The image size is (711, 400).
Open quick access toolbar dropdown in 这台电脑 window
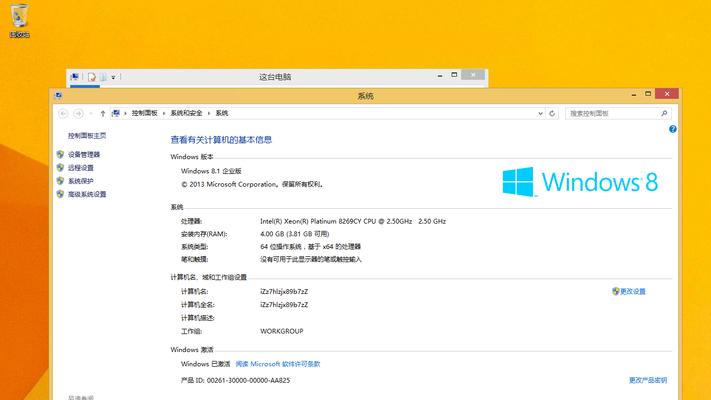coord(113,78)
